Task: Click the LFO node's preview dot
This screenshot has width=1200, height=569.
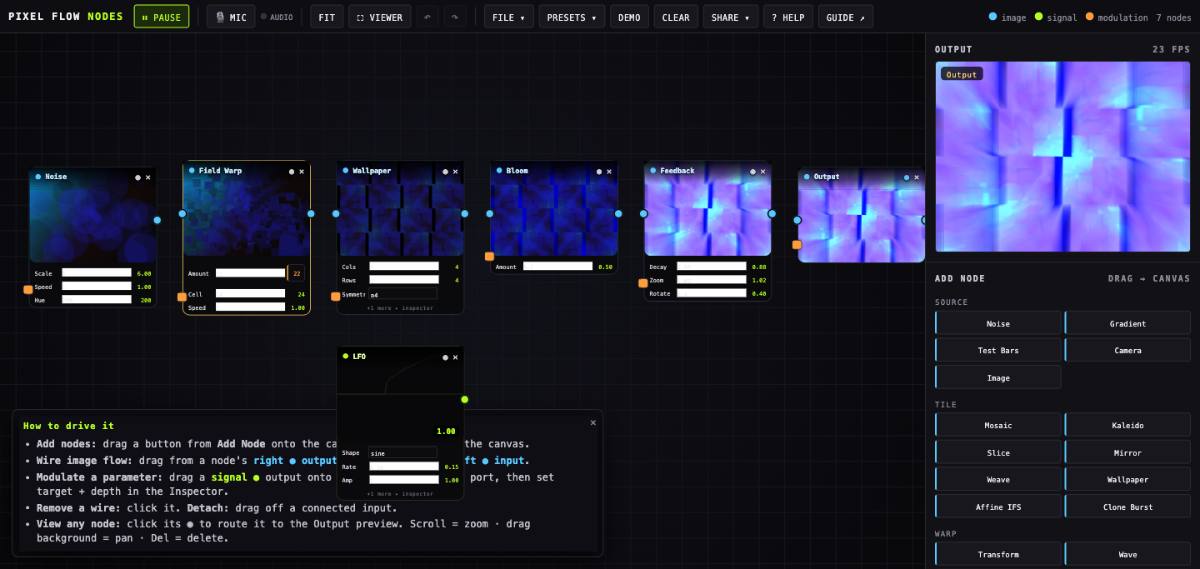Action: click(x=446, y=357)
